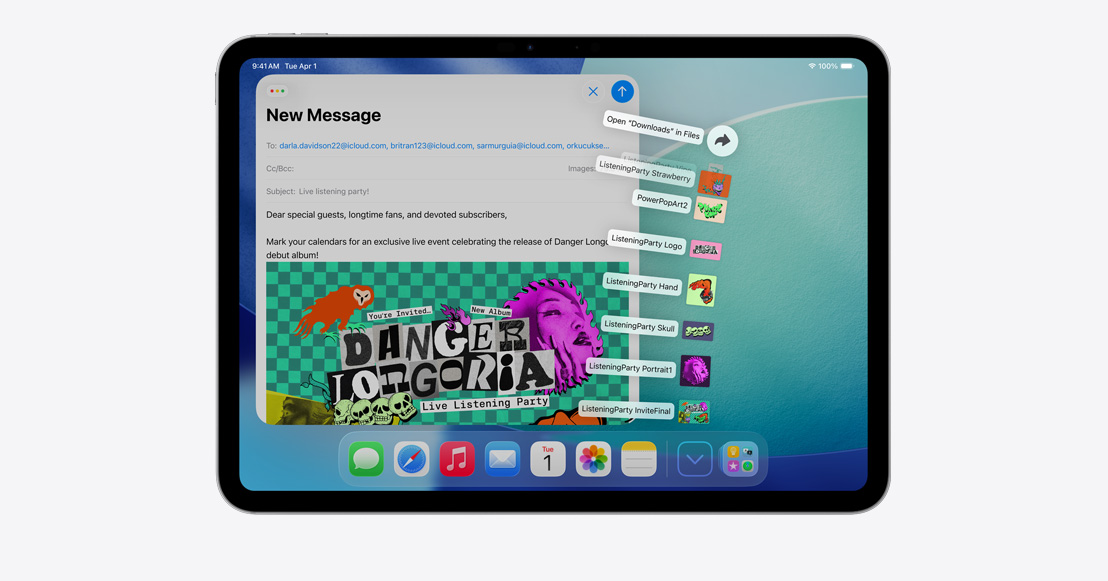Select truncated recipient orkucukse...
1108x581 pixels.
[587, 146]
